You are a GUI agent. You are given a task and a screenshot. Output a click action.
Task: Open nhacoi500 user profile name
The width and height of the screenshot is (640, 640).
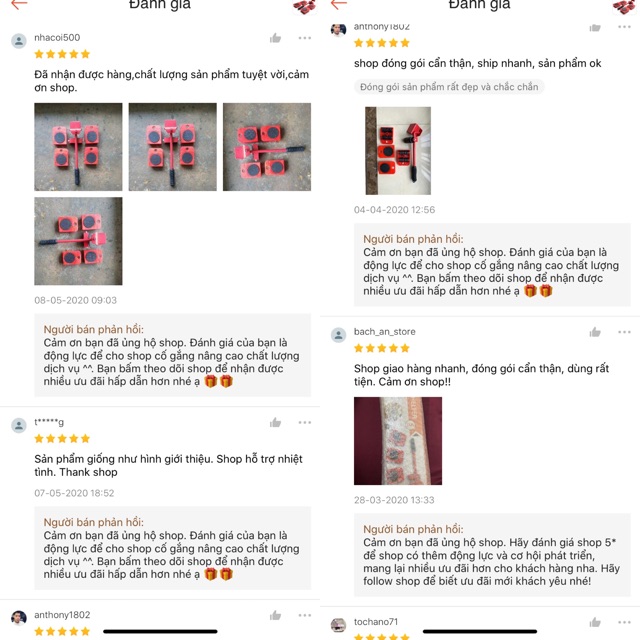(x=57, y=38)
